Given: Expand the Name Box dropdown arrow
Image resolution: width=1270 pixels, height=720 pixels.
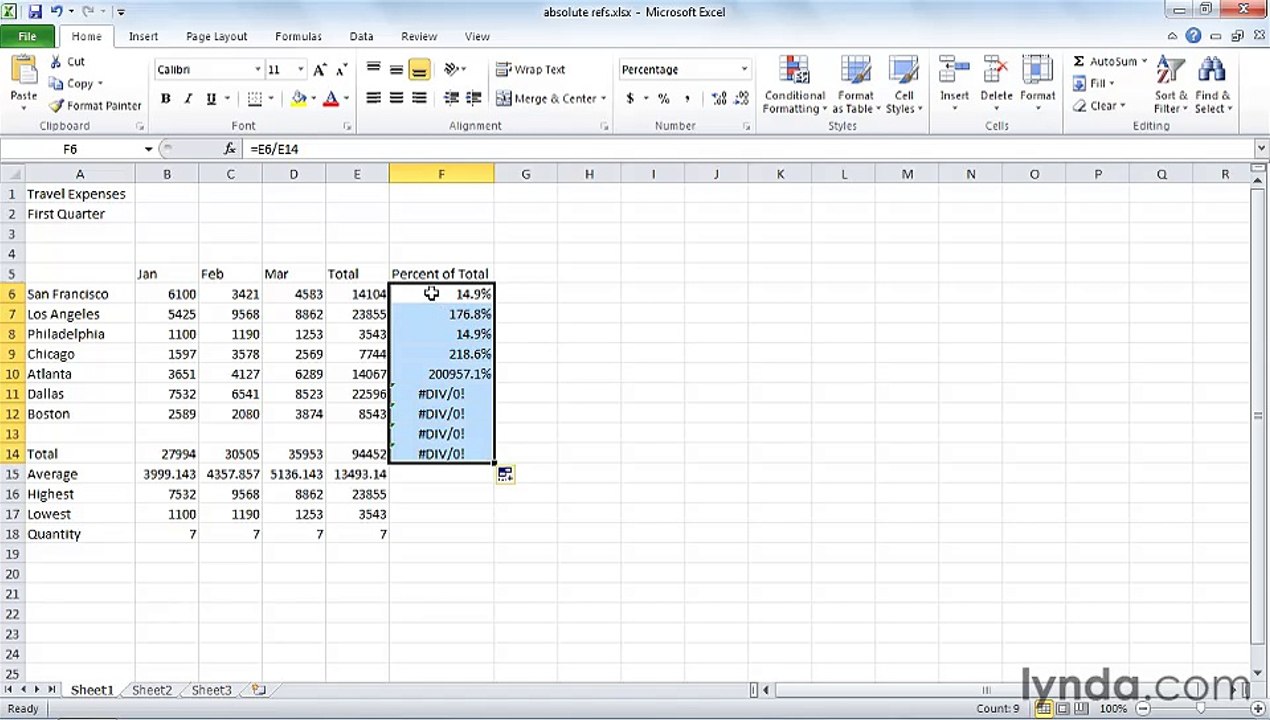Looking at the screenshot, I should (148, 149).
